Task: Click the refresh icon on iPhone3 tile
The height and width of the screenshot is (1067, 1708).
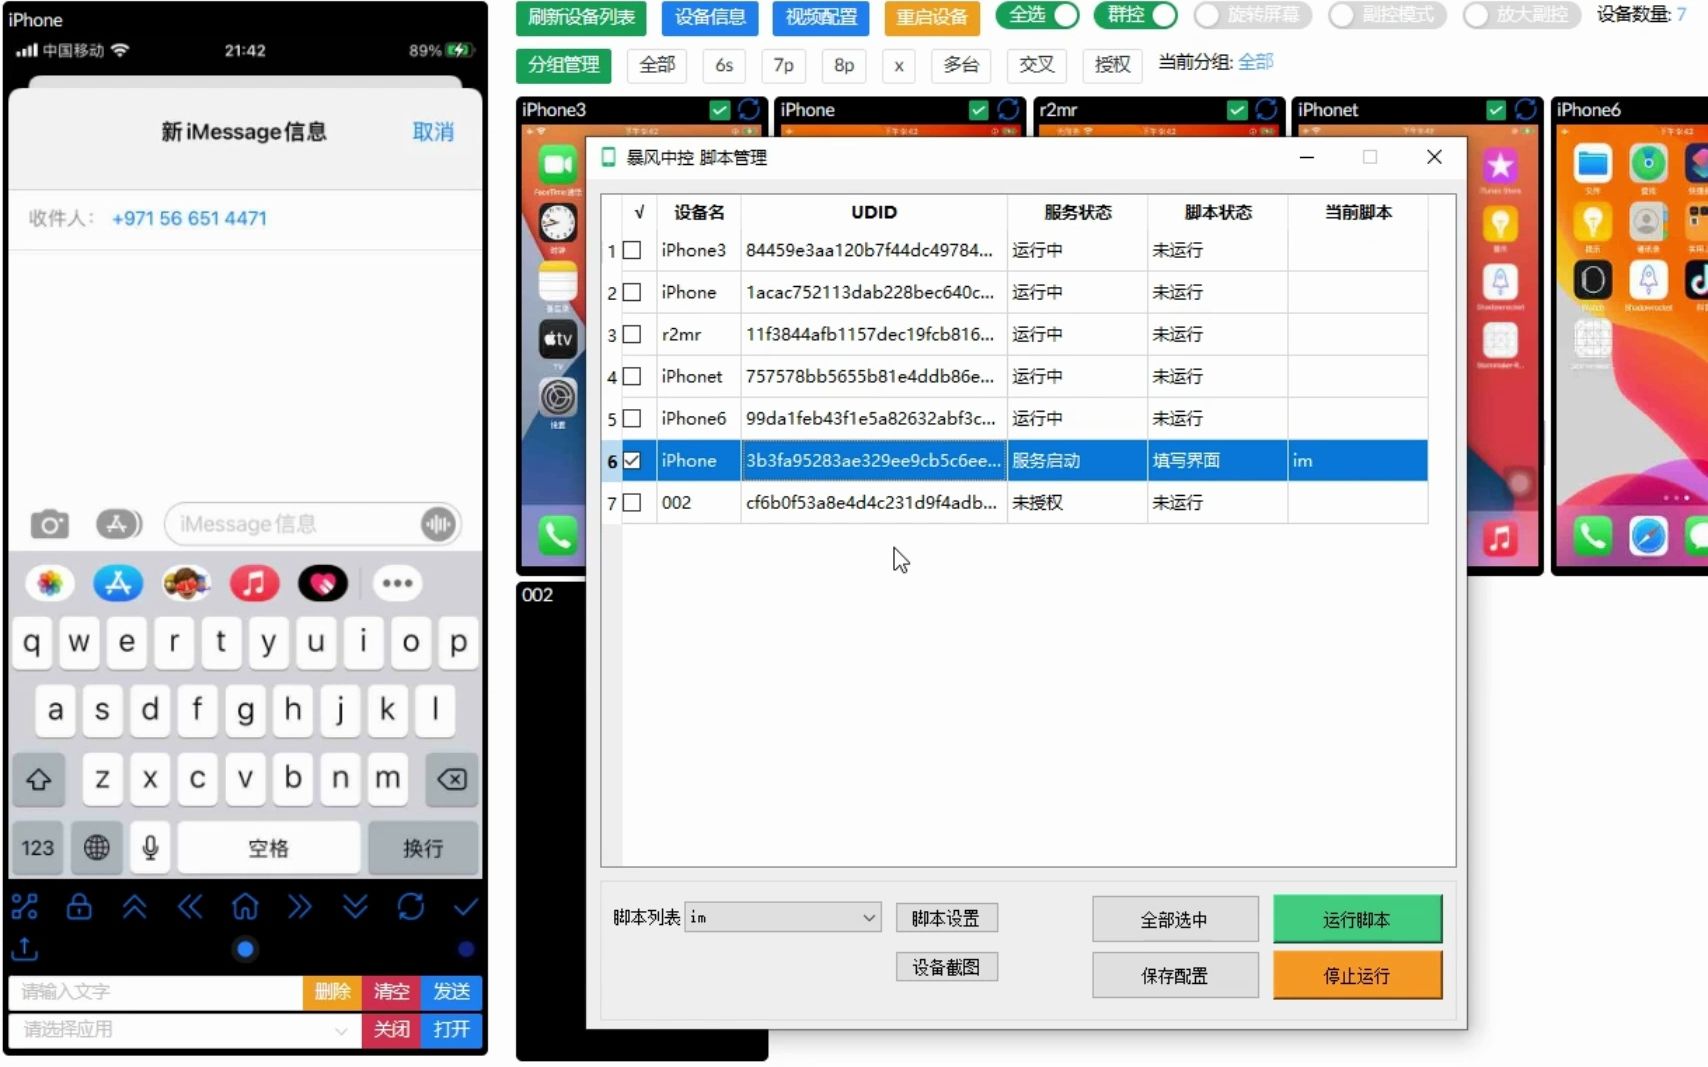Action: pos(749,110)
